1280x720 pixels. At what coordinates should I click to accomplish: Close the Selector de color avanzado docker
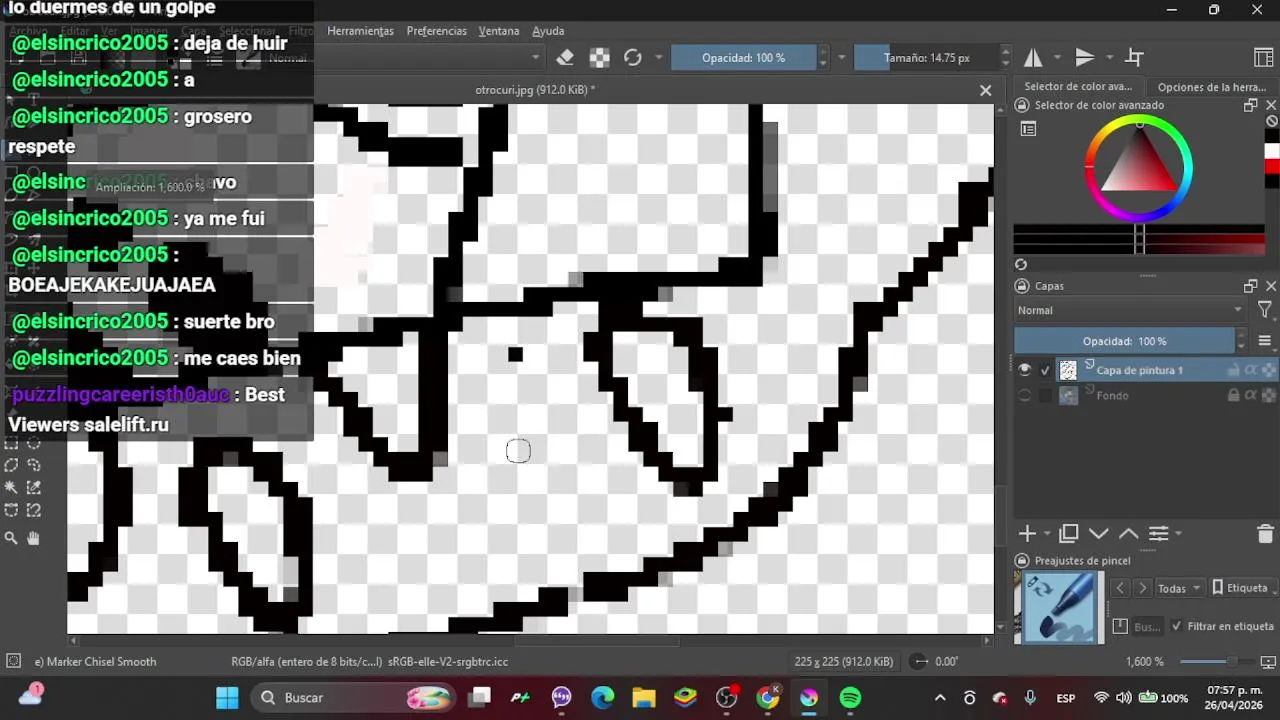click(1271, 105)
